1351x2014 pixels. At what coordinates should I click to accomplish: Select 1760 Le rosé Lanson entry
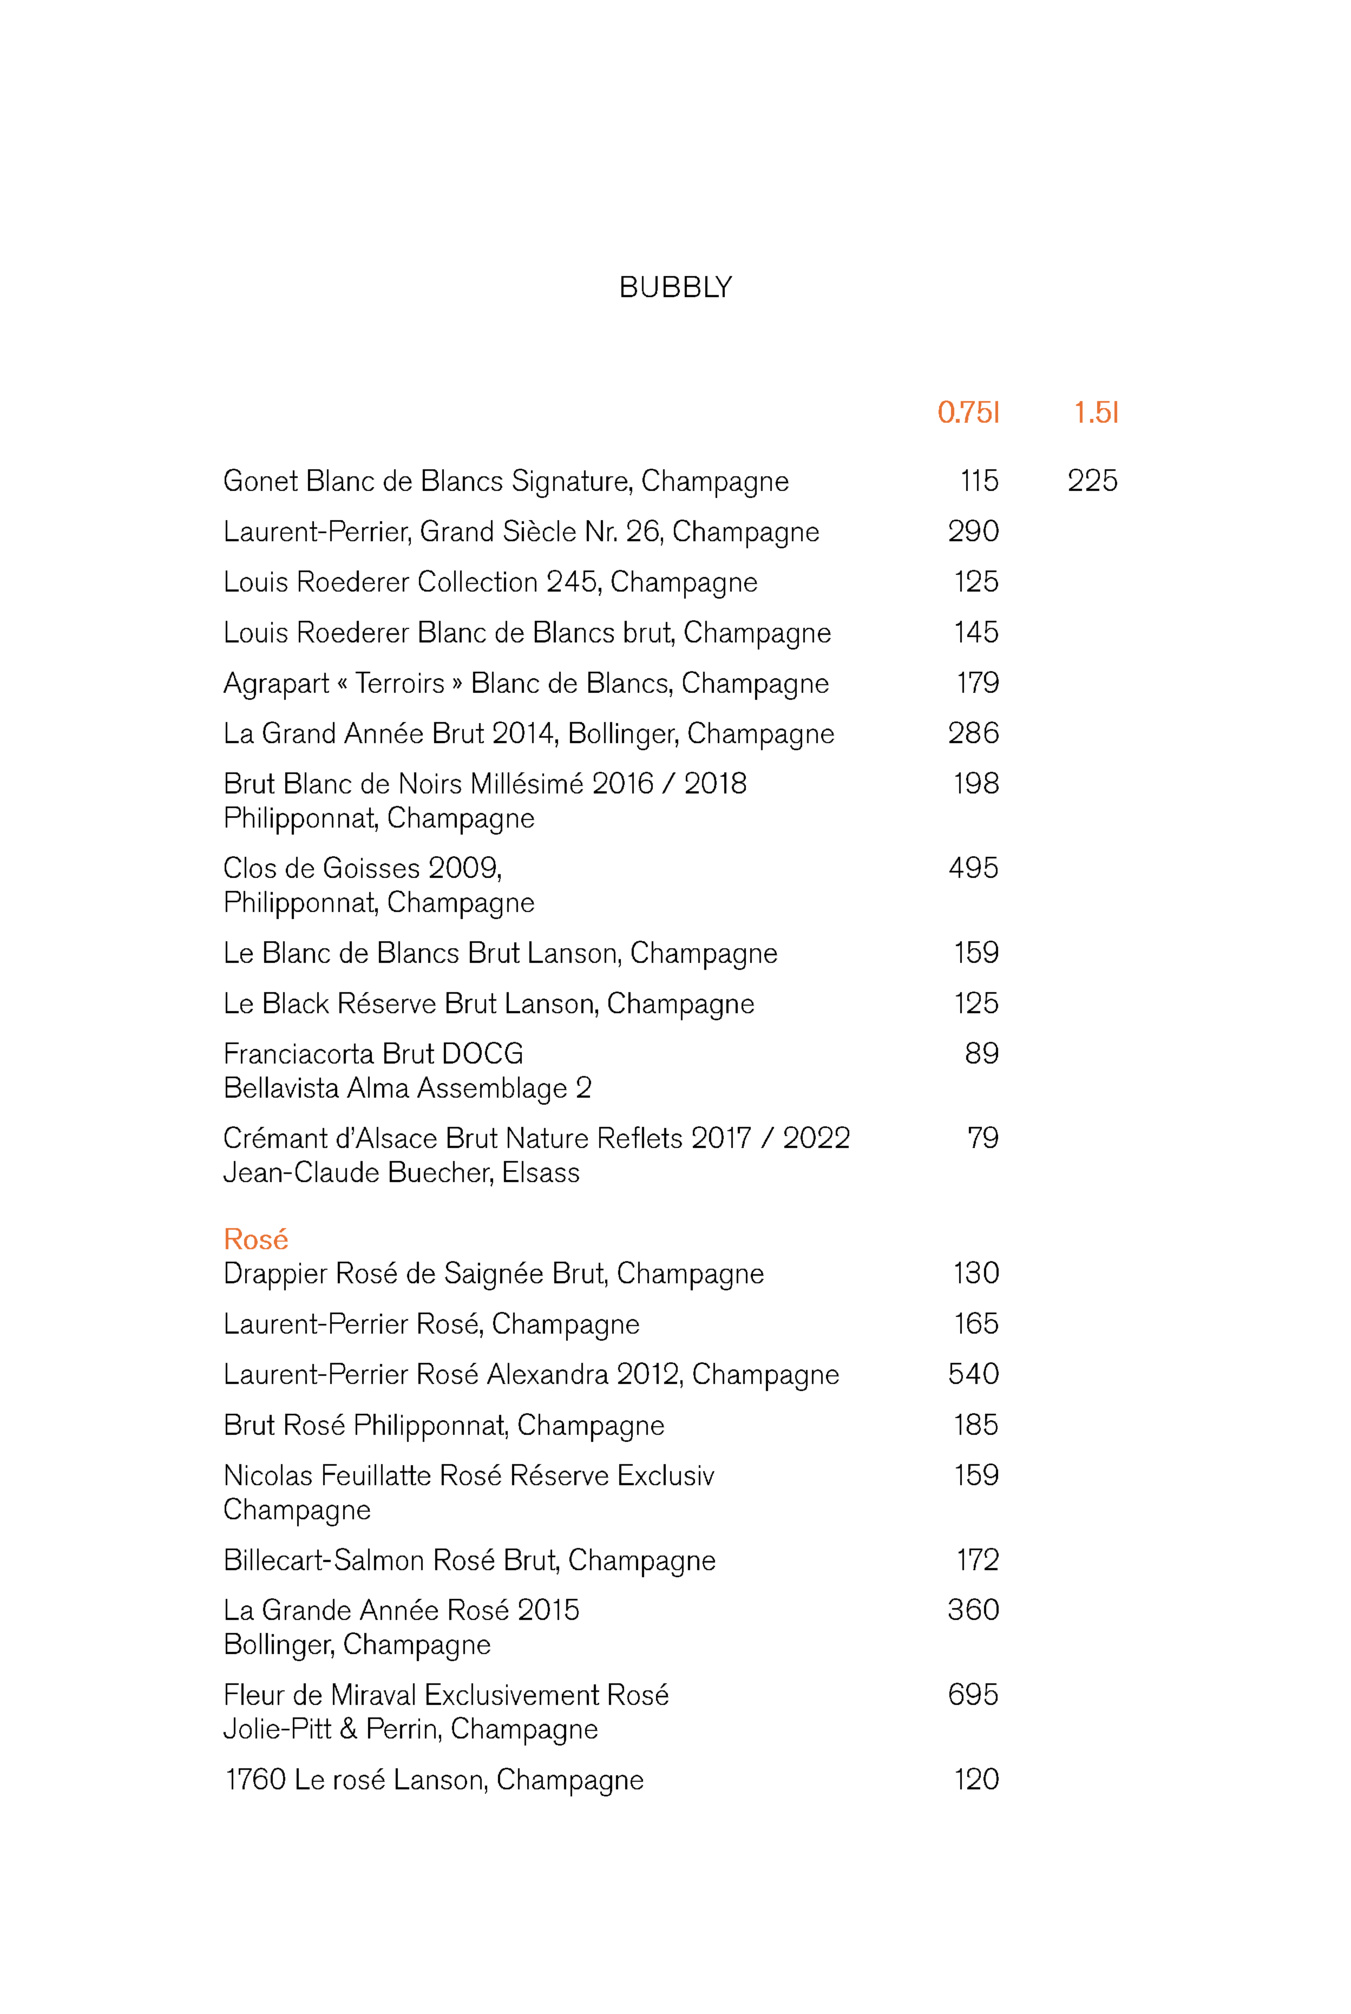(434, 1780)
